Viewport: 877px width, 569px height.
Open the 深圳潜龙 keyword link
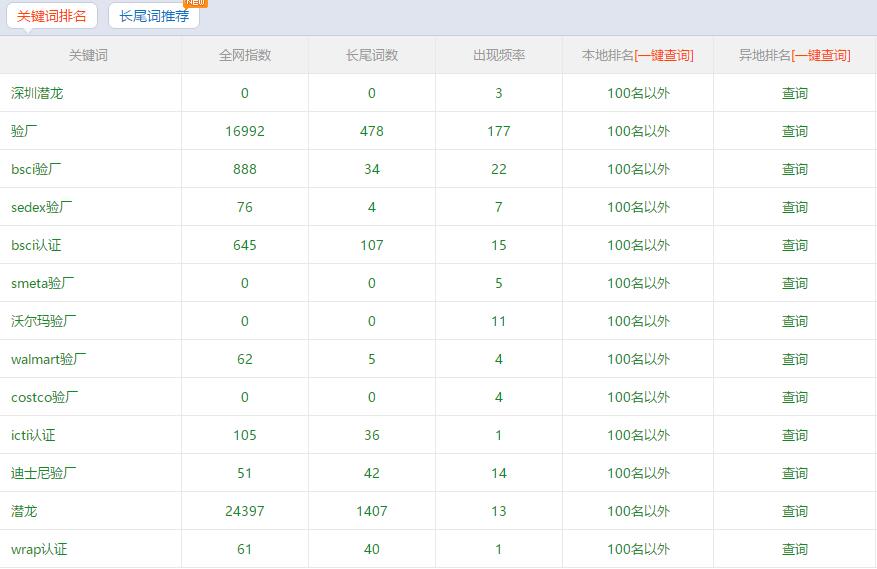[x=37, y=94]
